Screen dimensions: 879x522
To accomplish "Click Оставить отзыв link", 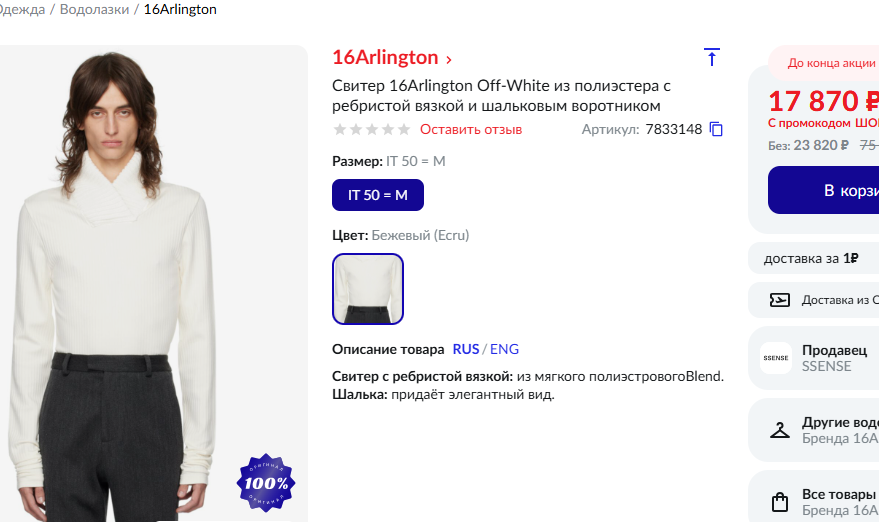I will [x=471, y=130].
